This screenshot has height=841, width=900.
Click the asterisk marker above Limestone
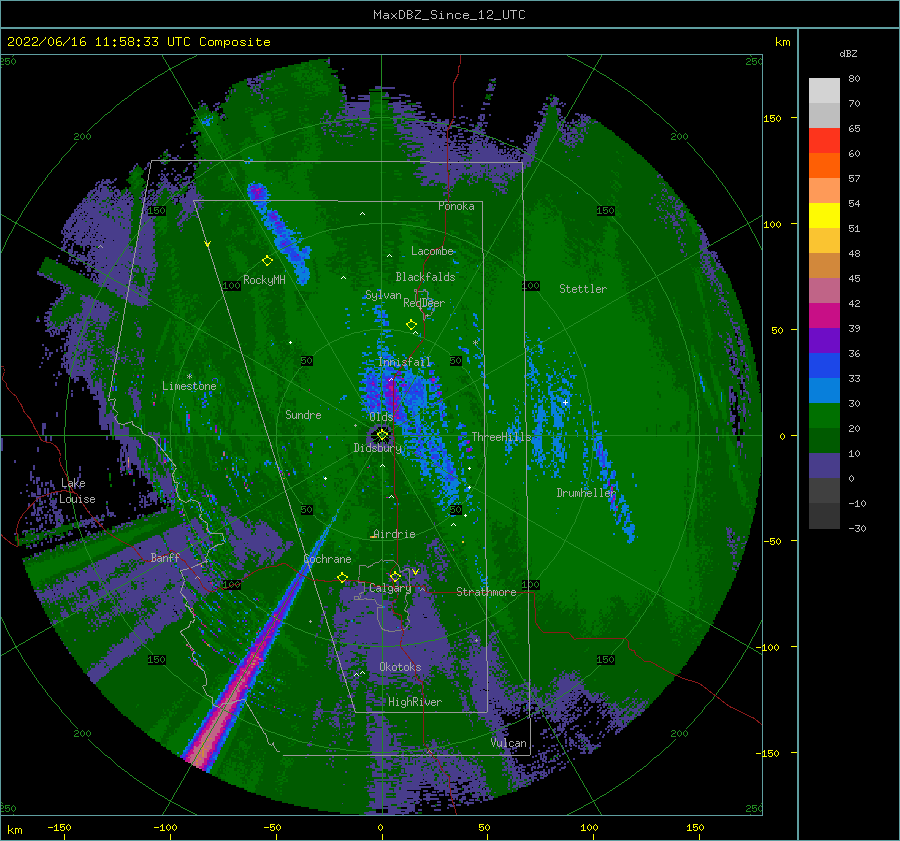point(189,377)
